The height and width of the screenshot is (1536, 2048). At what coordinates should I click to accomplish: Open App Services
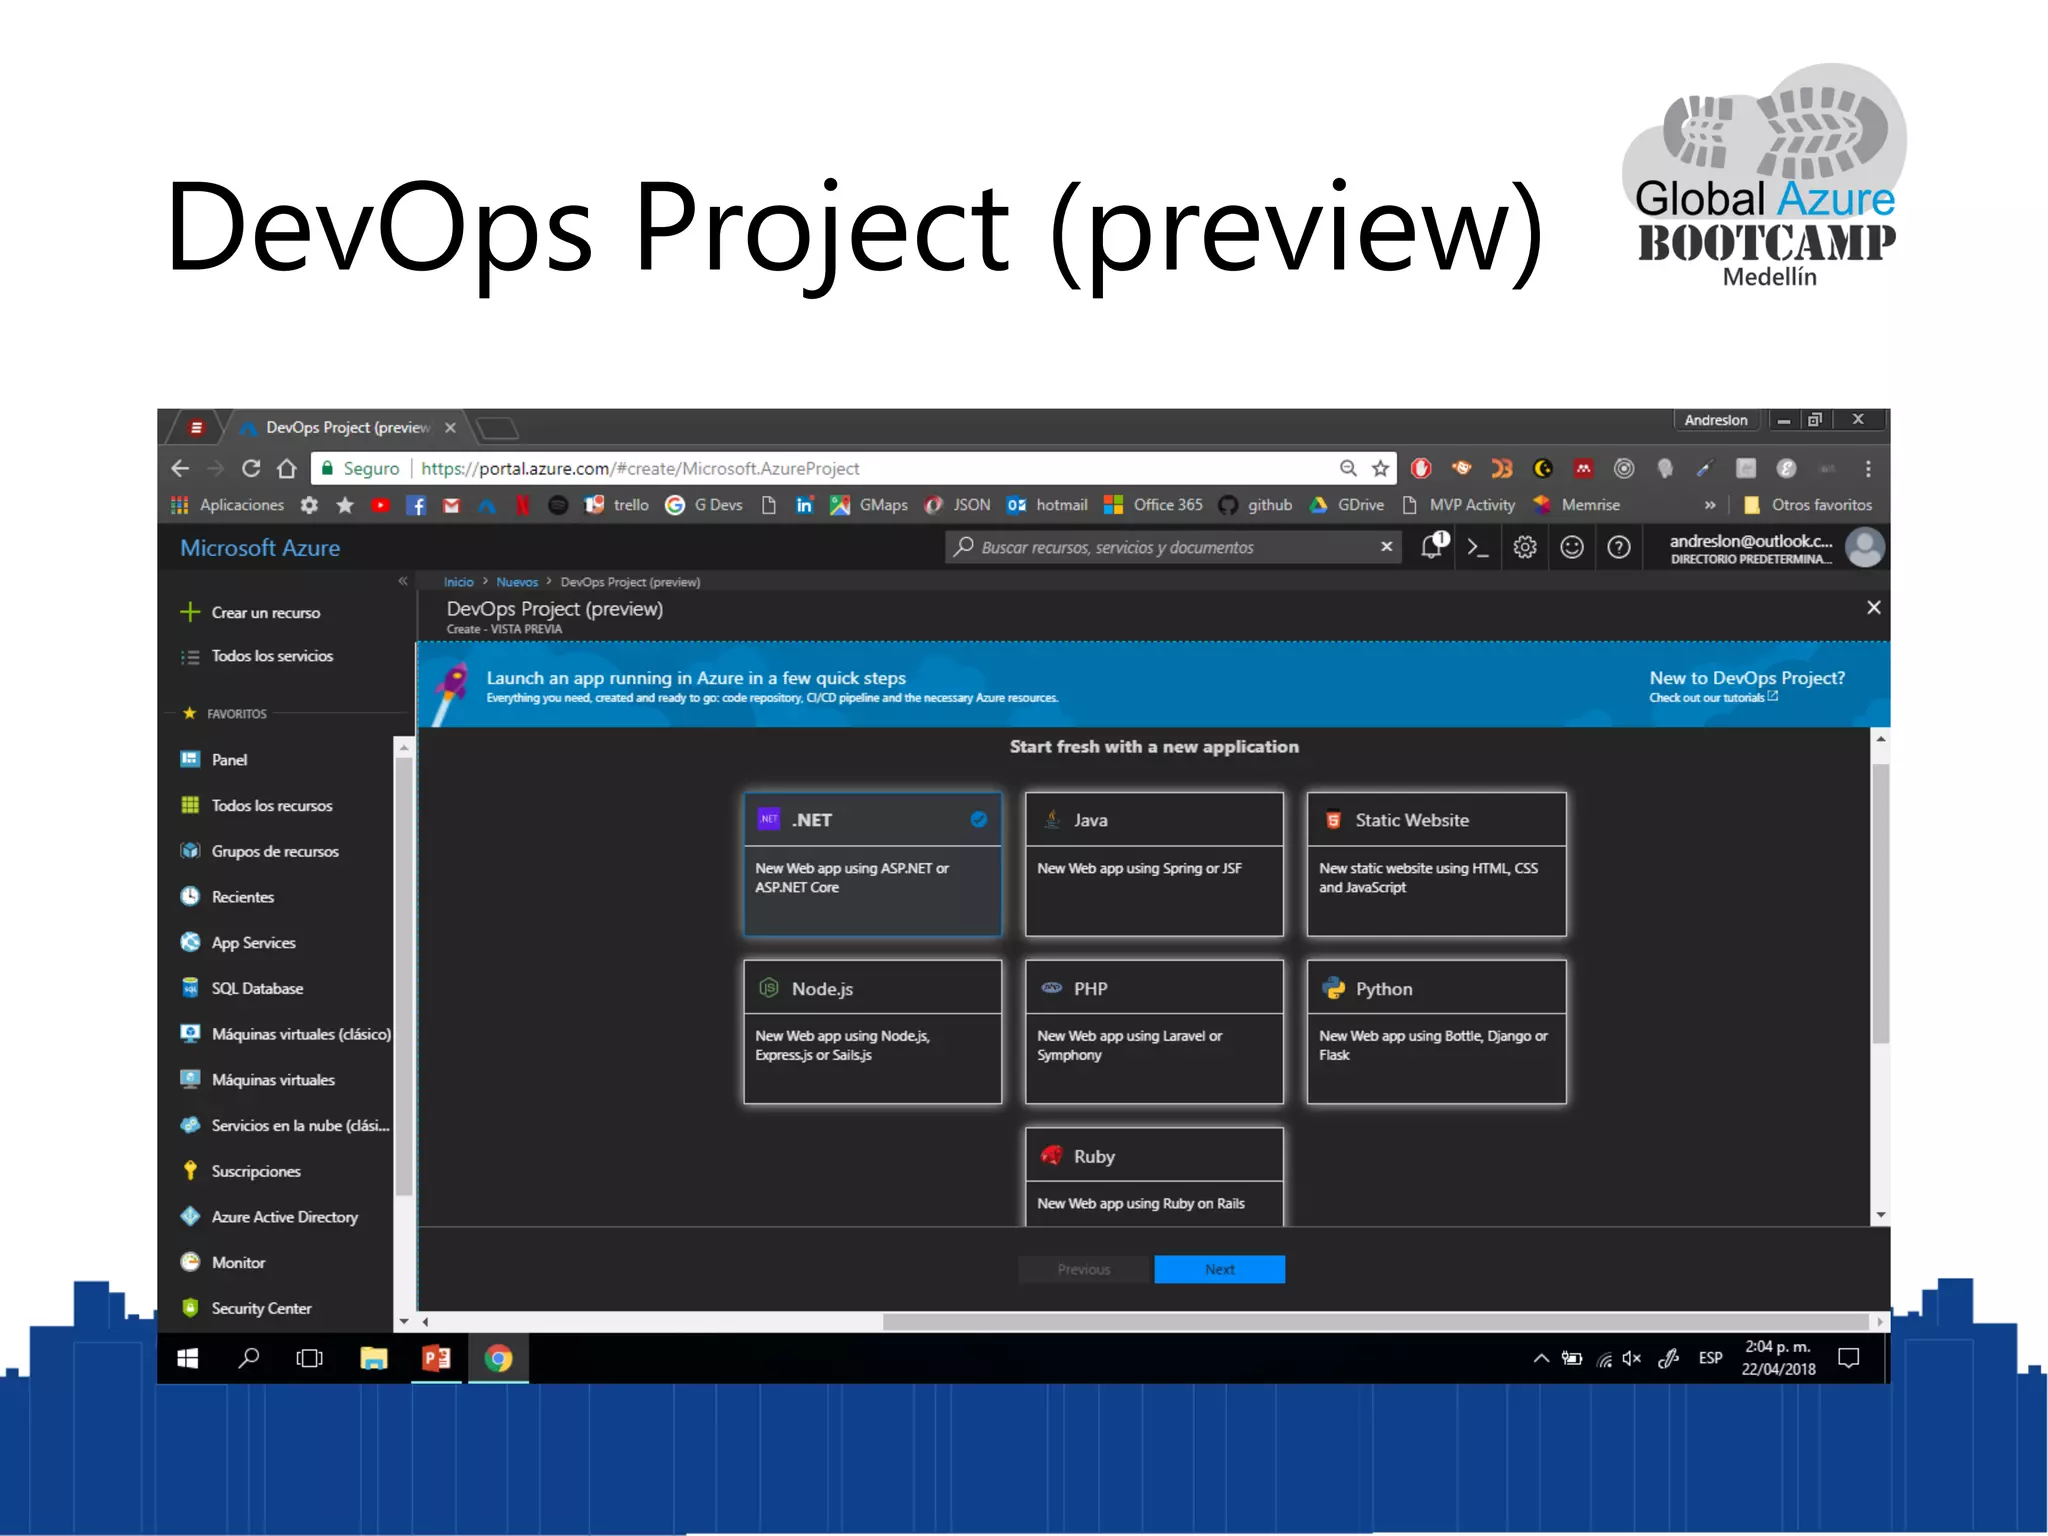[238, 943]
